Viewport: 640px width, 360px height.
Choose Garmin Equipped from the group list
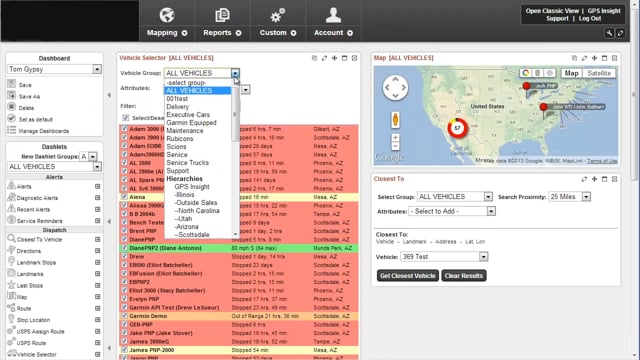click(x=191, y=122)
